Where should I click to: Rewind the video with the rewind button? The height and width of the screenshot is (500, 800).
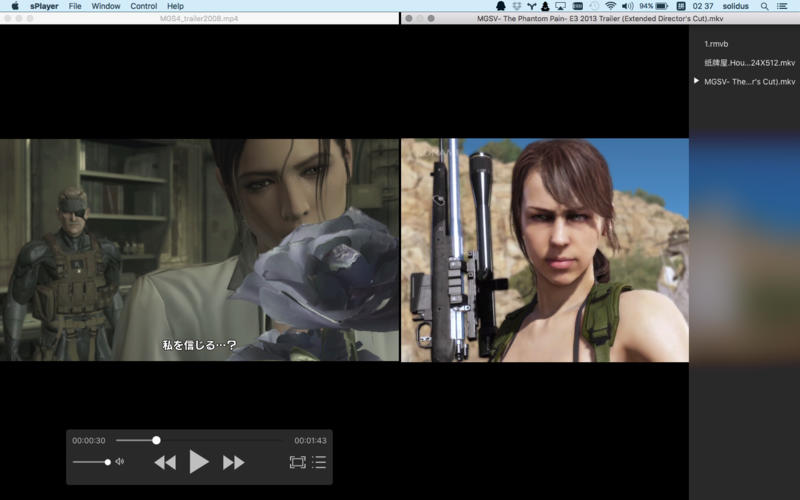click(165, 463)
